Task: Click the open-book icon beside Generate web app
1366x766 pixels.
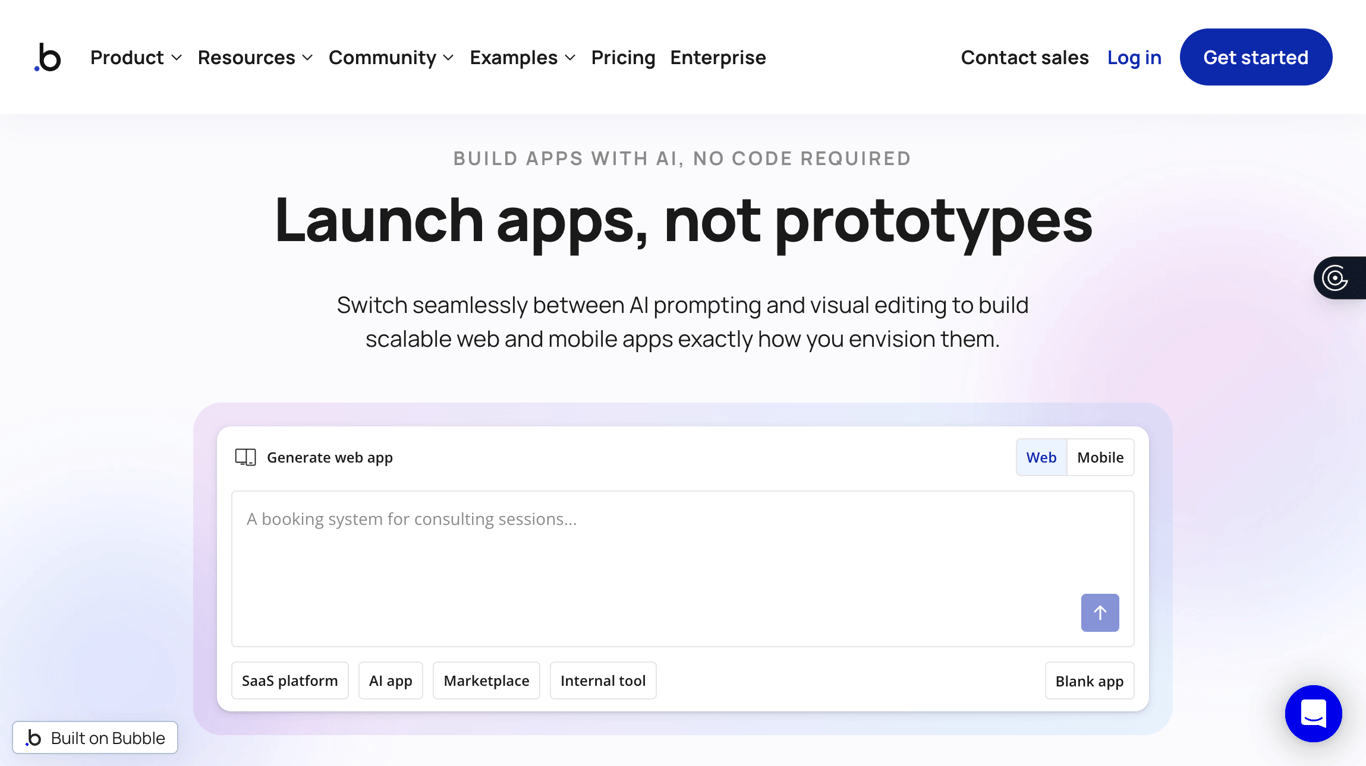Action: [x=245, y=456]
